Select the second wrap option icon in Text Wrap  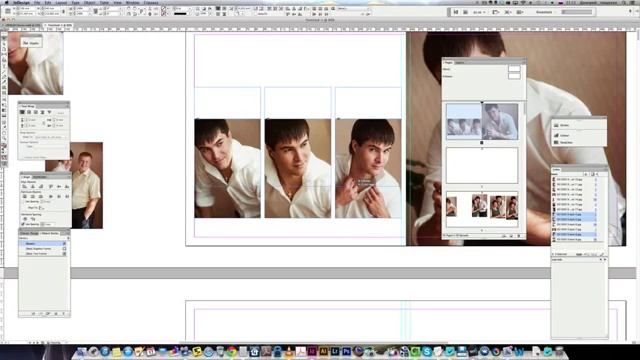click(29, 112)
